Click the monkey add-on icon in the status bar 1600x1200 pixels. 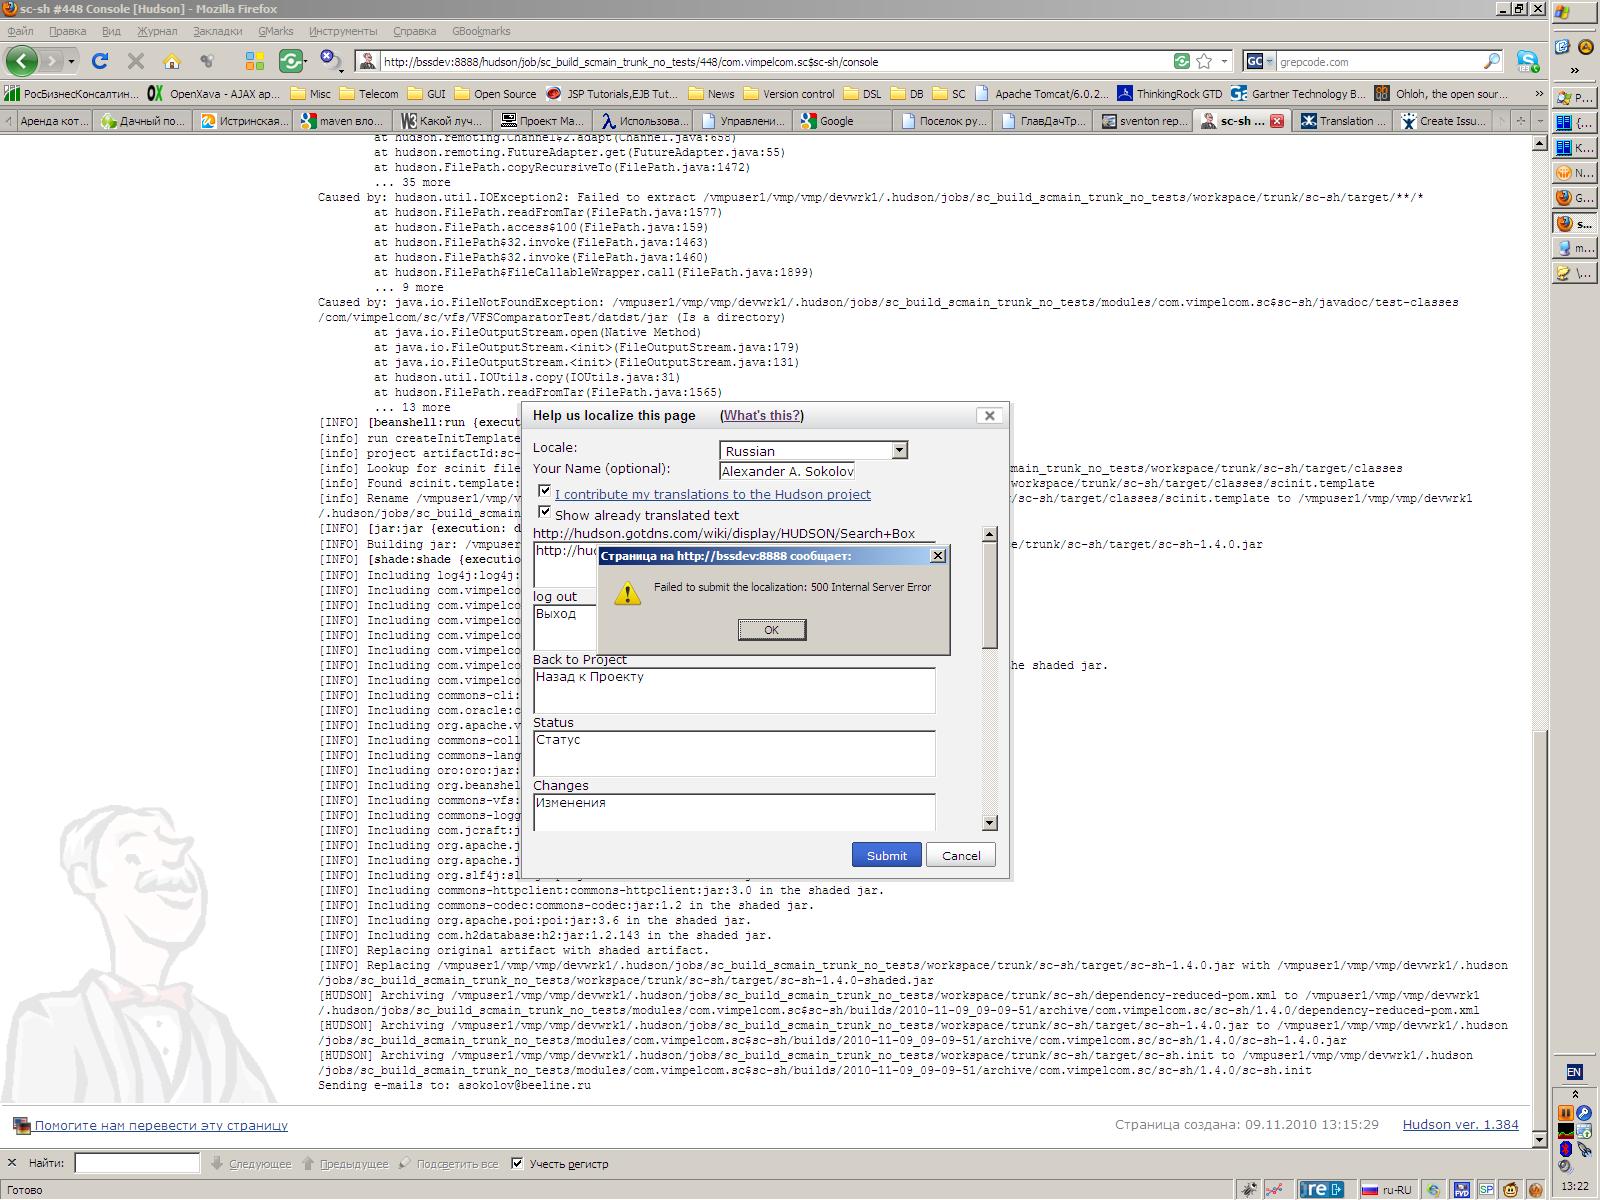pyautogui.click(x=1509, y=1190)
